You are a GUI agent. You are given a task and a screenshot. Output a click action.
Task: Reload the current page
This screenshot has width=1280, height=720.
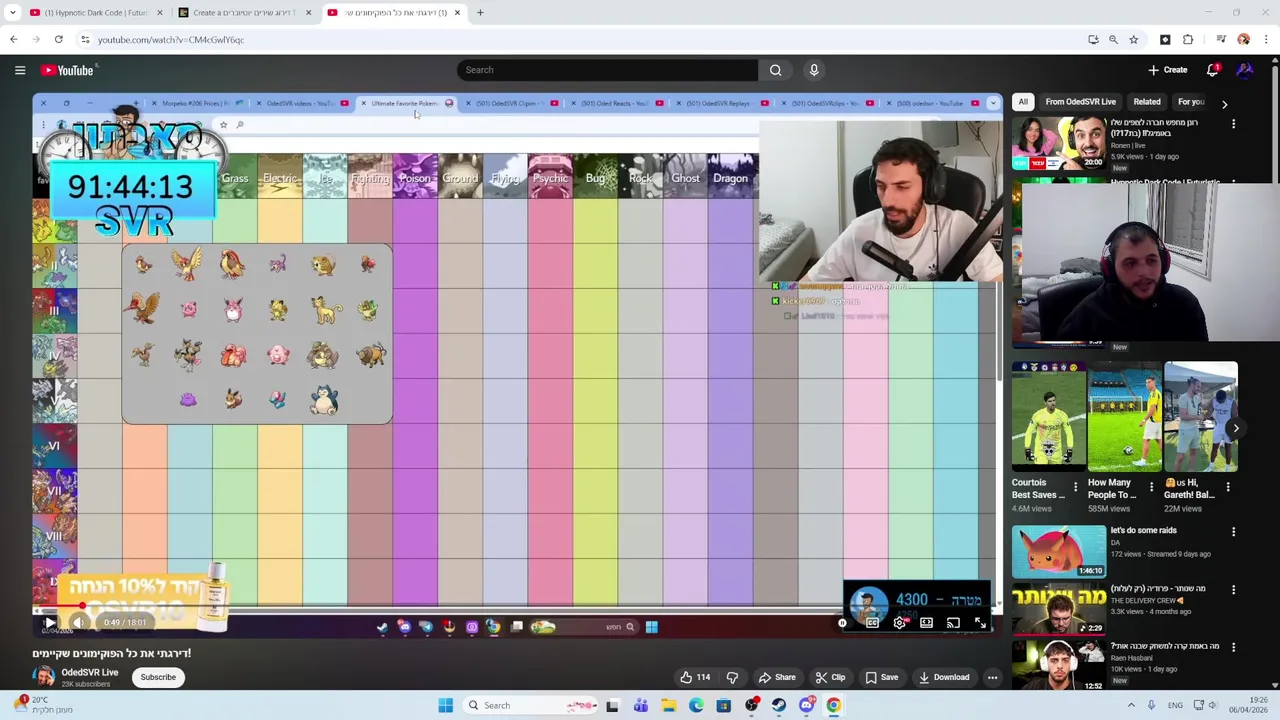(59, 40)
